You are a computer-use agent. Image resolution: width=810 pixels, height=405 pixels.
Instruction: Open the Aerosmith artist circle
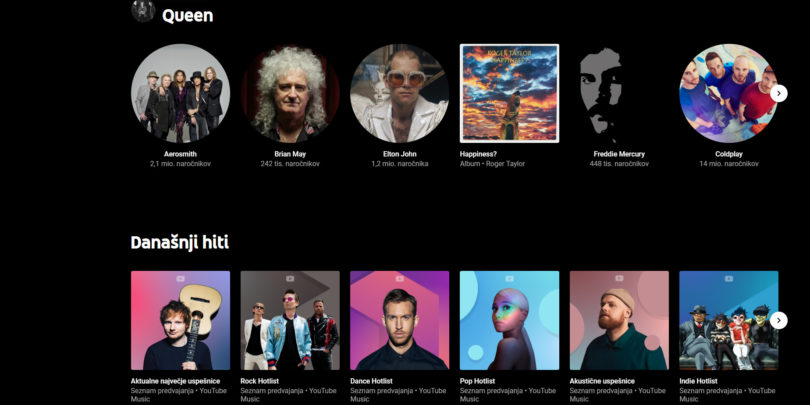180,93
